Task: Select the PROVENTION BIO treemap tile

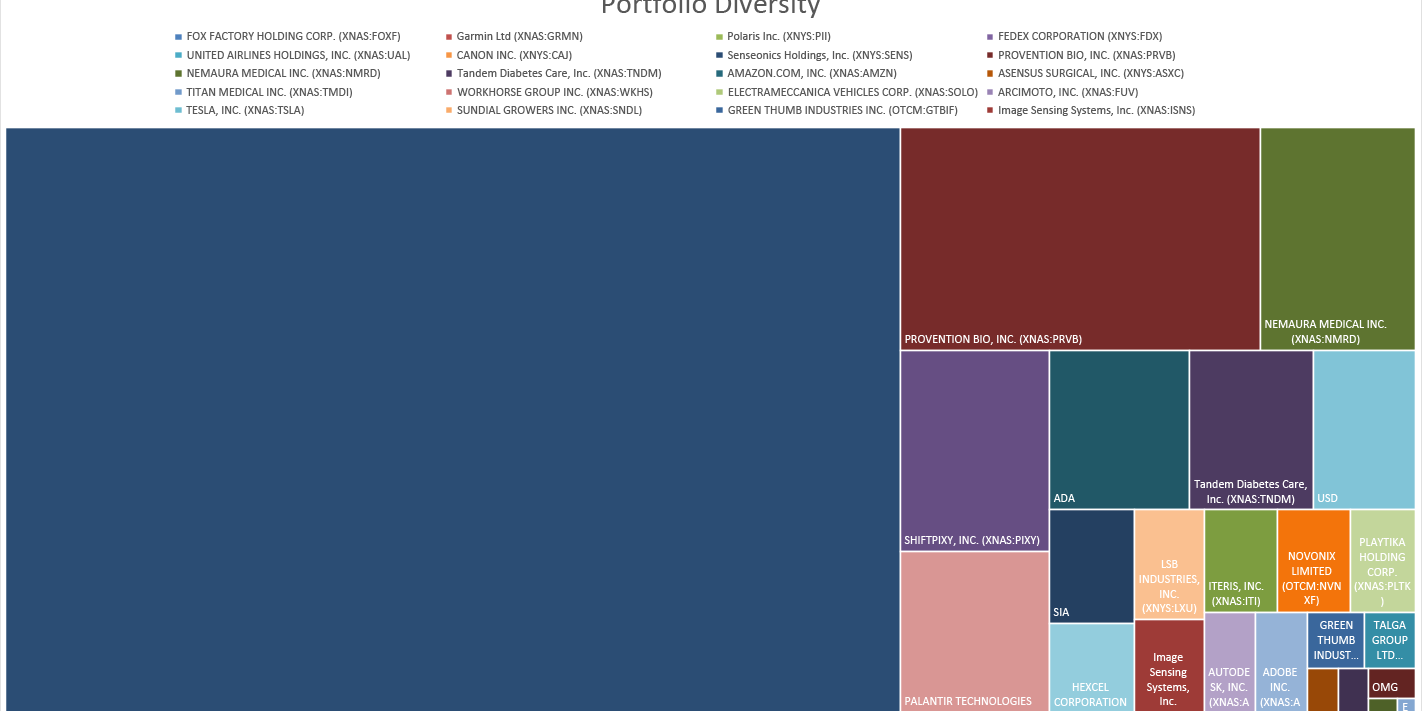Action: [x=1079, y=238]
